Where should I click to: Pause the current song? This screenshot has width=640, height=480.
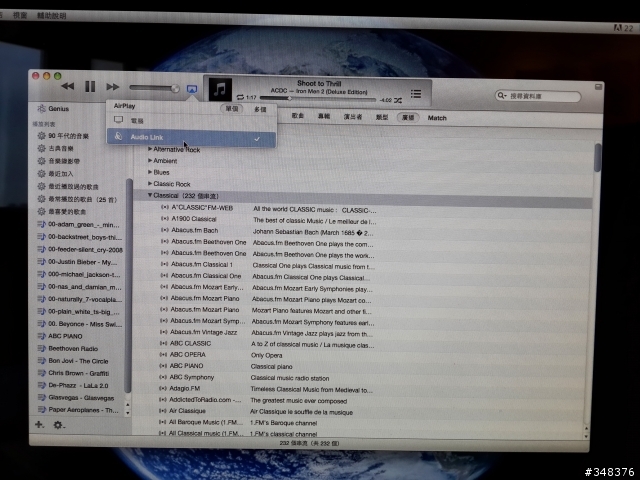click(90, 87)
